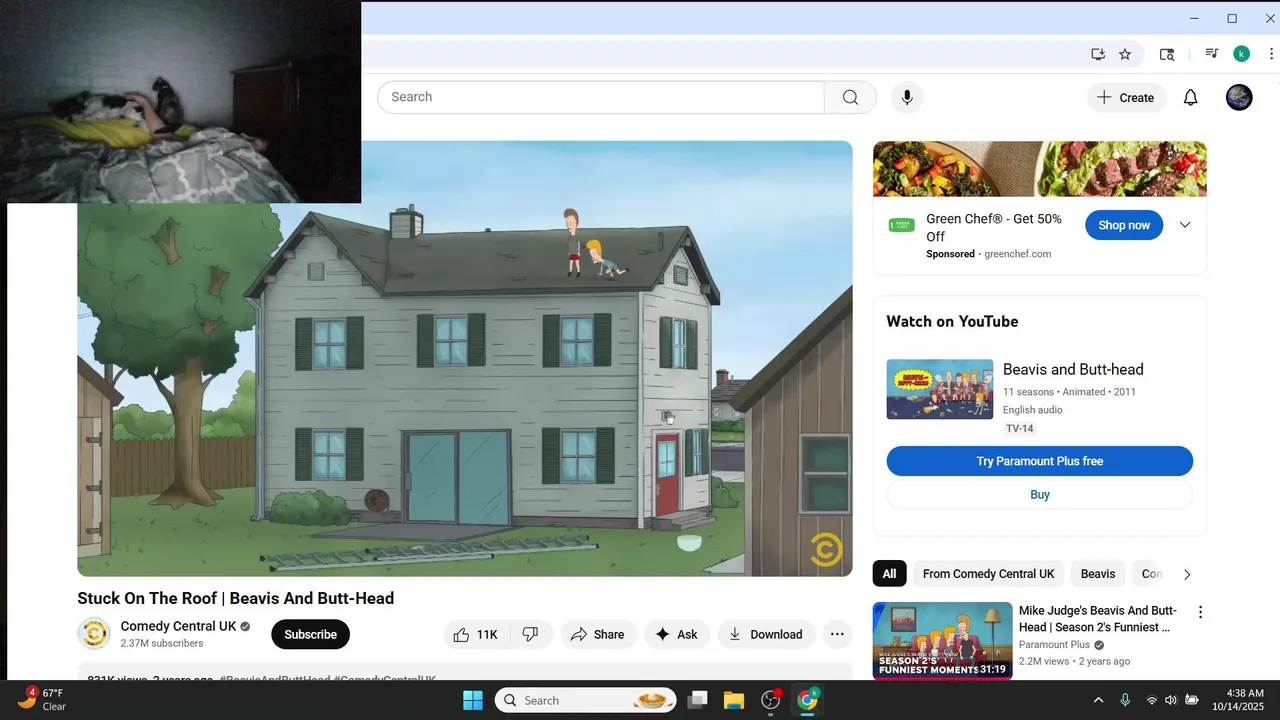
Task: Open the Beavis and Butt-head show title
Action: tap(1073, 369)
